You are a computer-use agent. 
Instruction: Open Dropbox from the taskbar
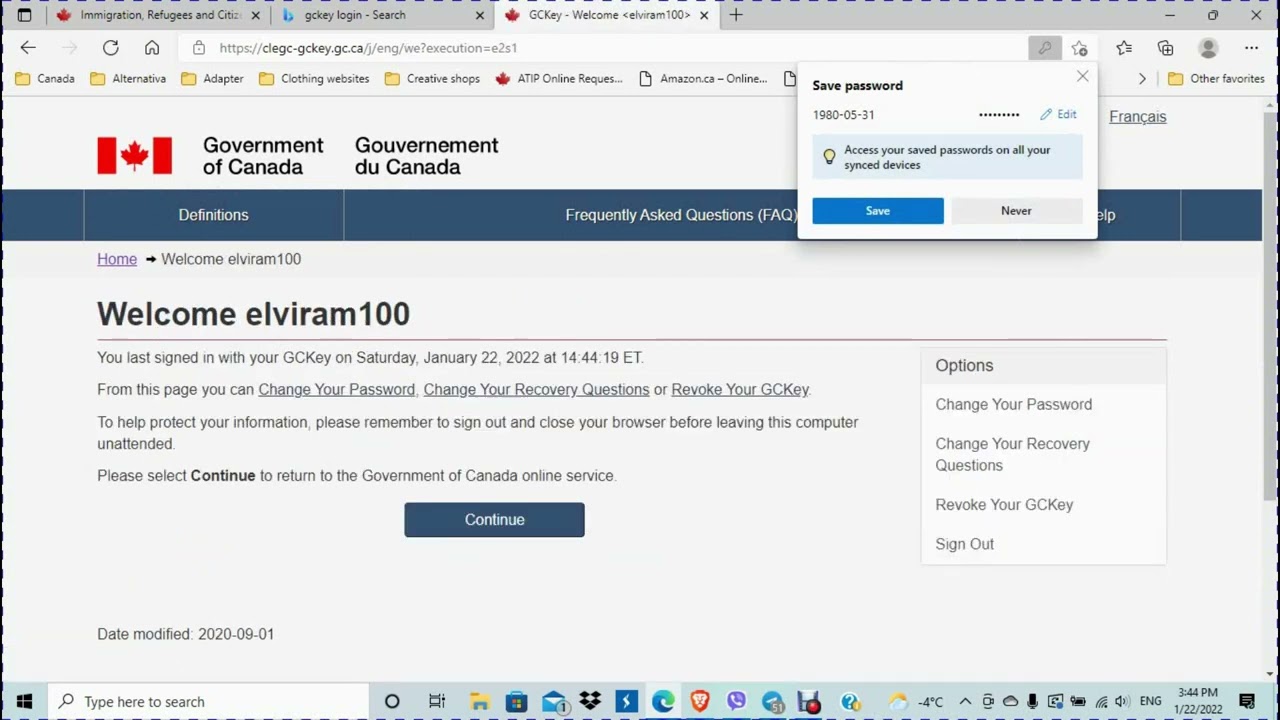point(590,701)
